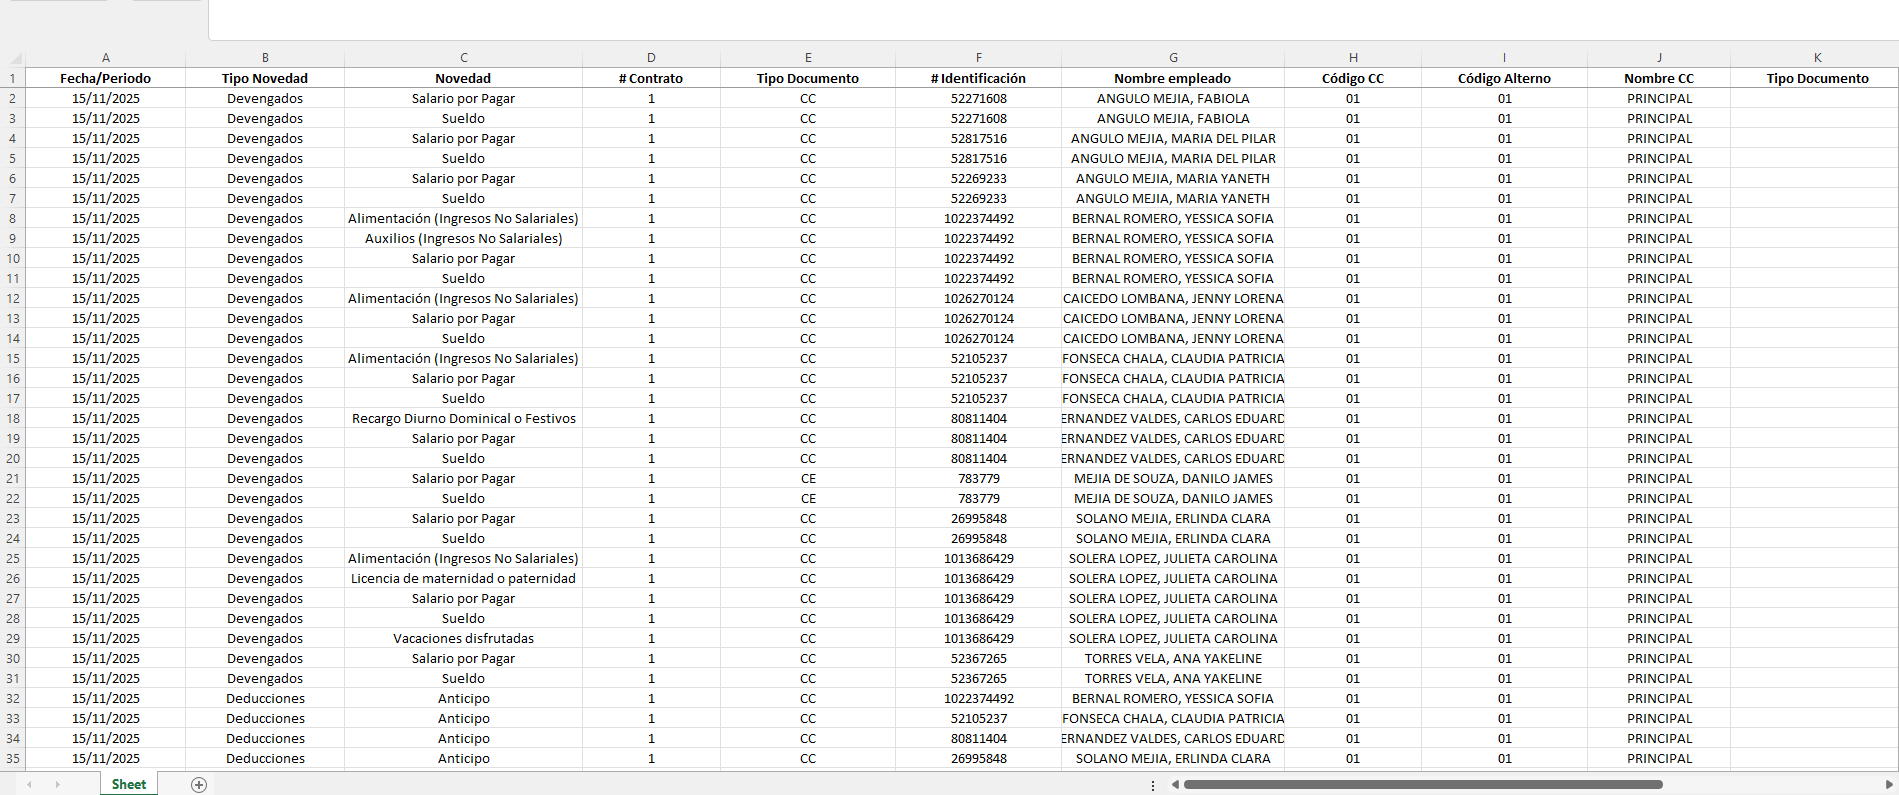Select the Nombre empleado header cell

pos(1172,78)
